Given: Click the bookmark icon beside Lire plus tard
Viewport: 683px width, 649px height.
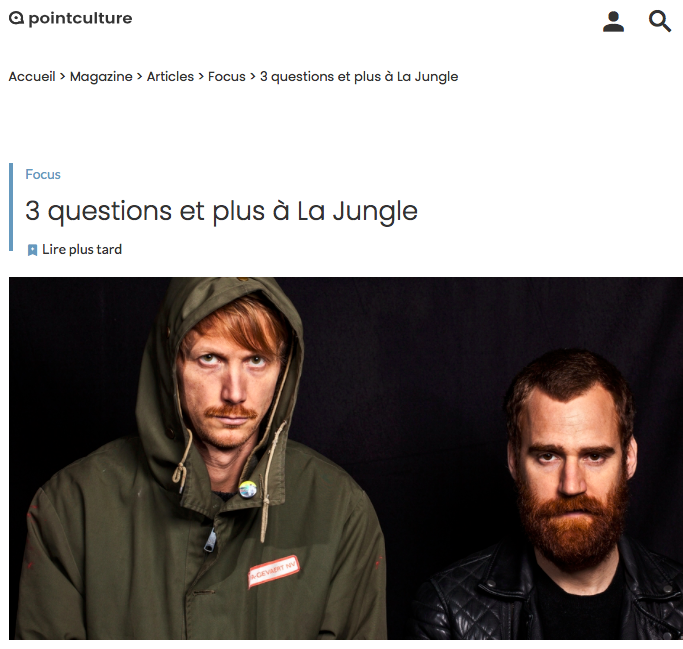Looking at the screenshot, I should pos(32,250).
